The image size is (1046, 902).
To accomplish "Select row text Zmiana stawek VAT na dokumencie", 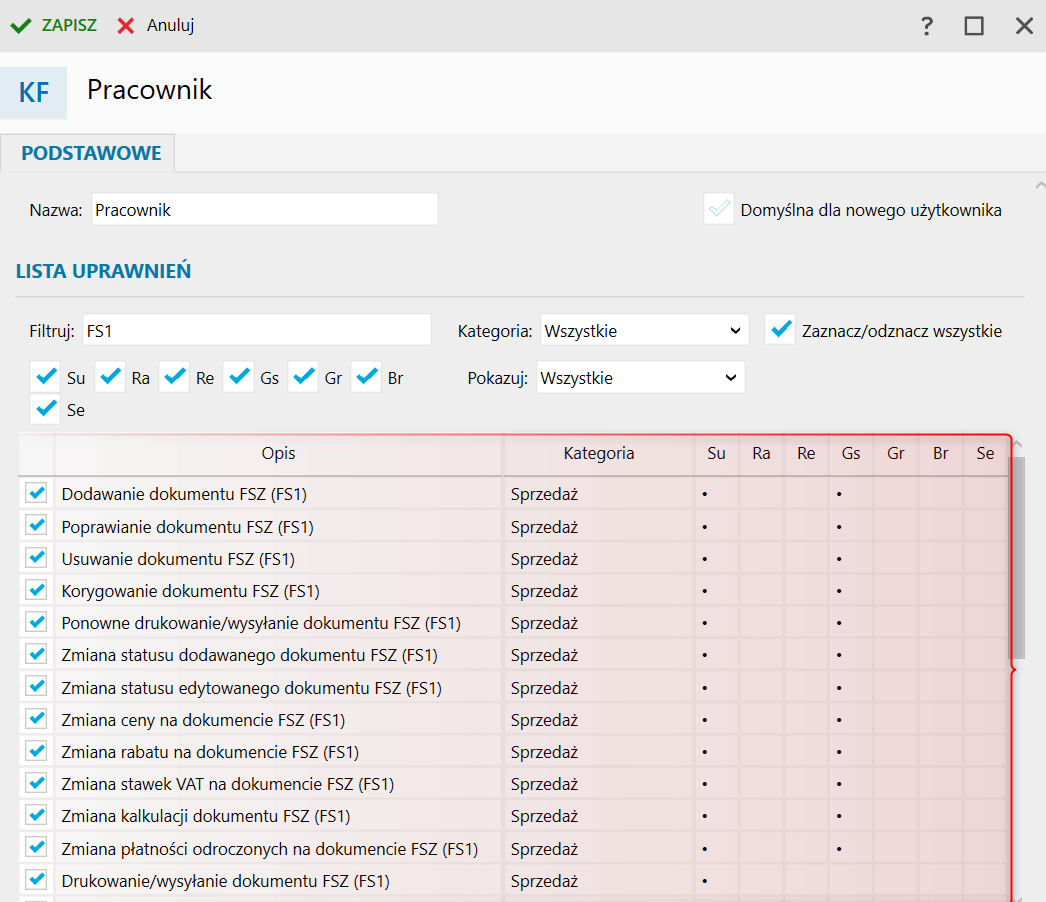I will click(227, 784).
